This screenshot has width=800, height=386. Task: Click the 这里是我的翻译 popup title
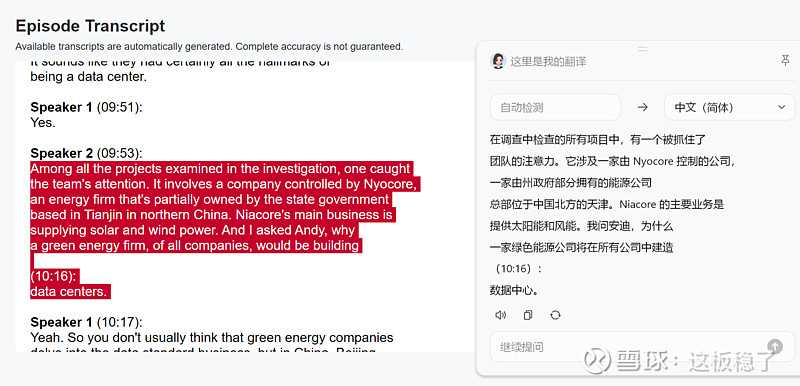[x=548, y=62]
